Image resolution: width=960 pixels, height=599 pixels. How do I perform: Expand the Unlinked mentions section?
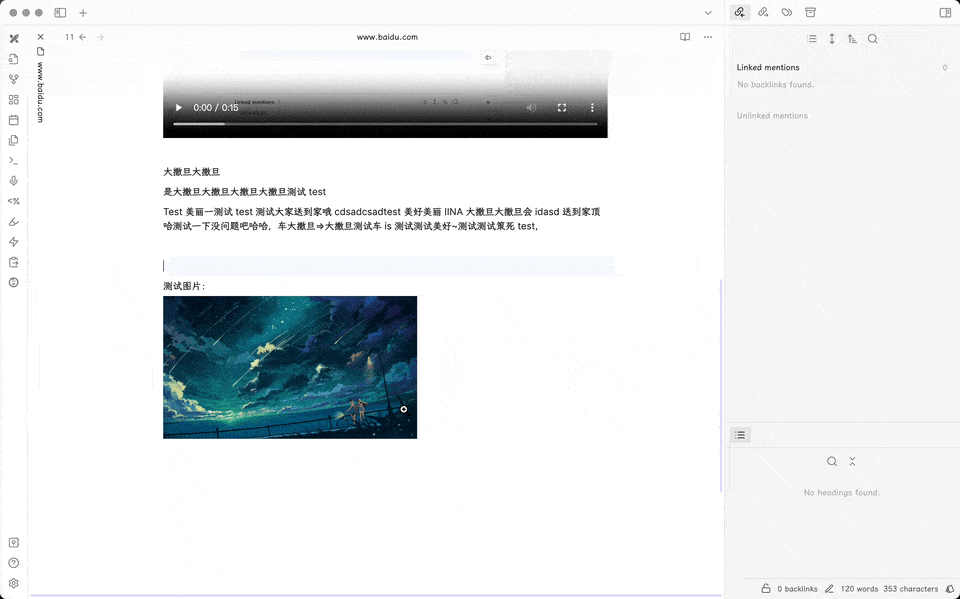772,115
